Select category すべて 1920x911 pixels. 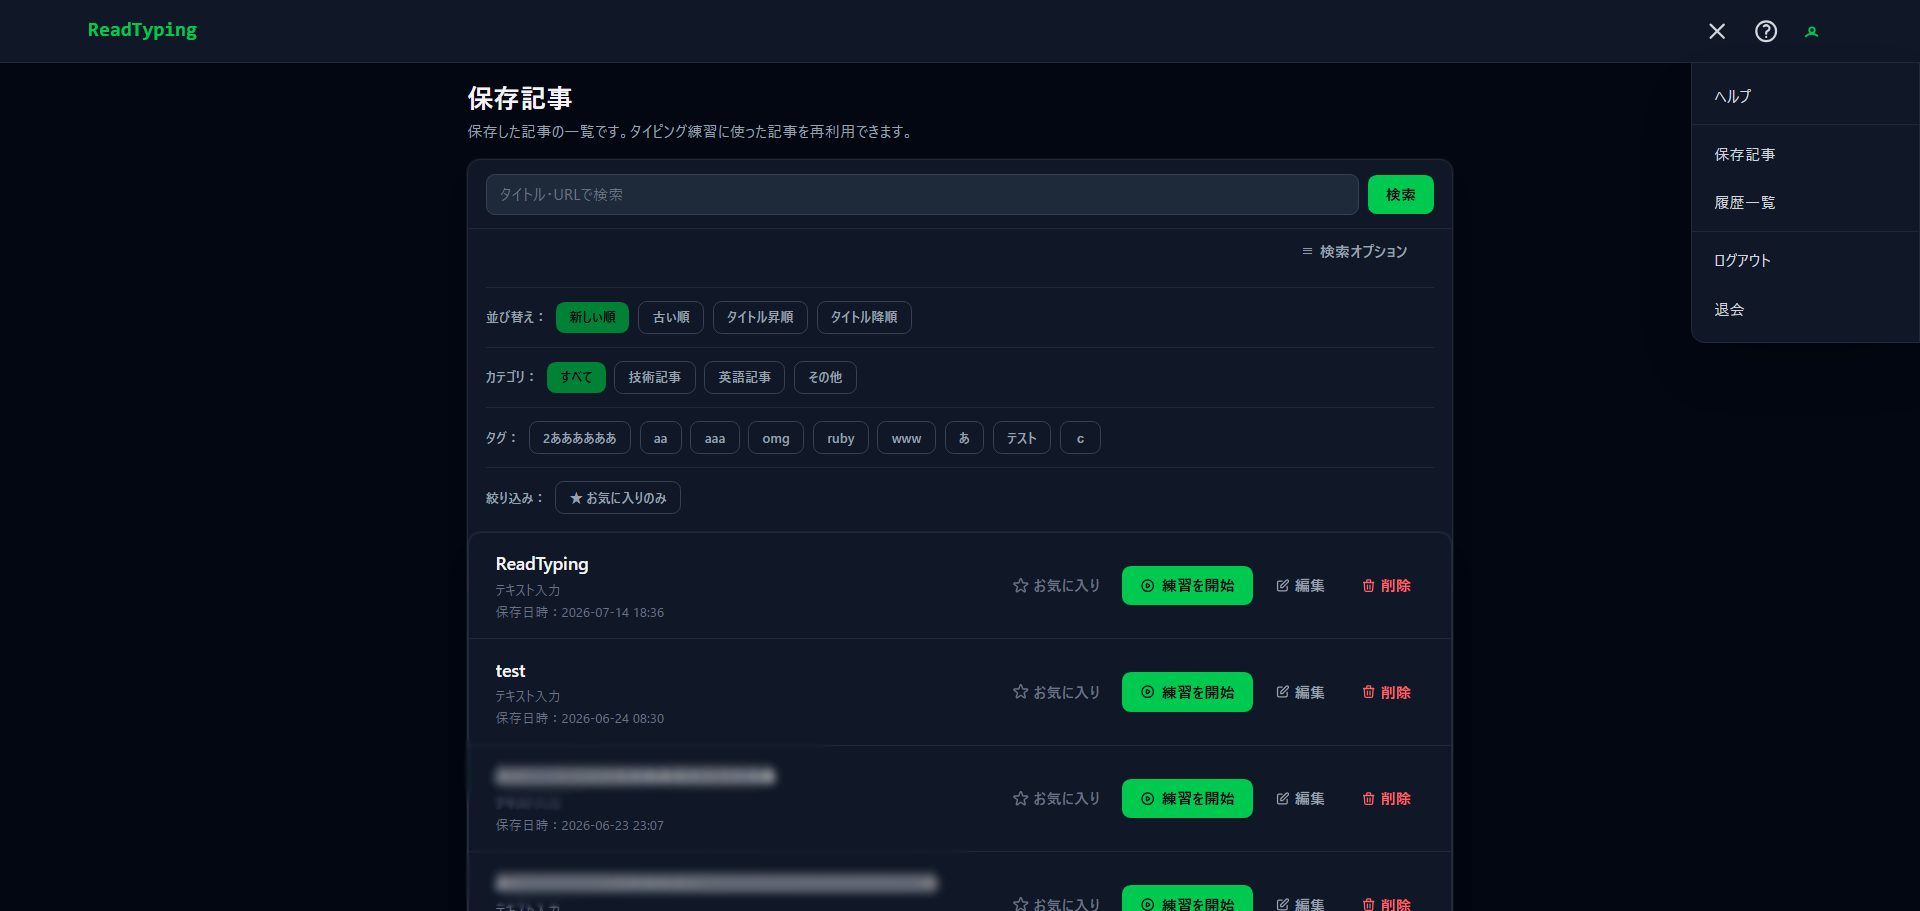(576, 377)
